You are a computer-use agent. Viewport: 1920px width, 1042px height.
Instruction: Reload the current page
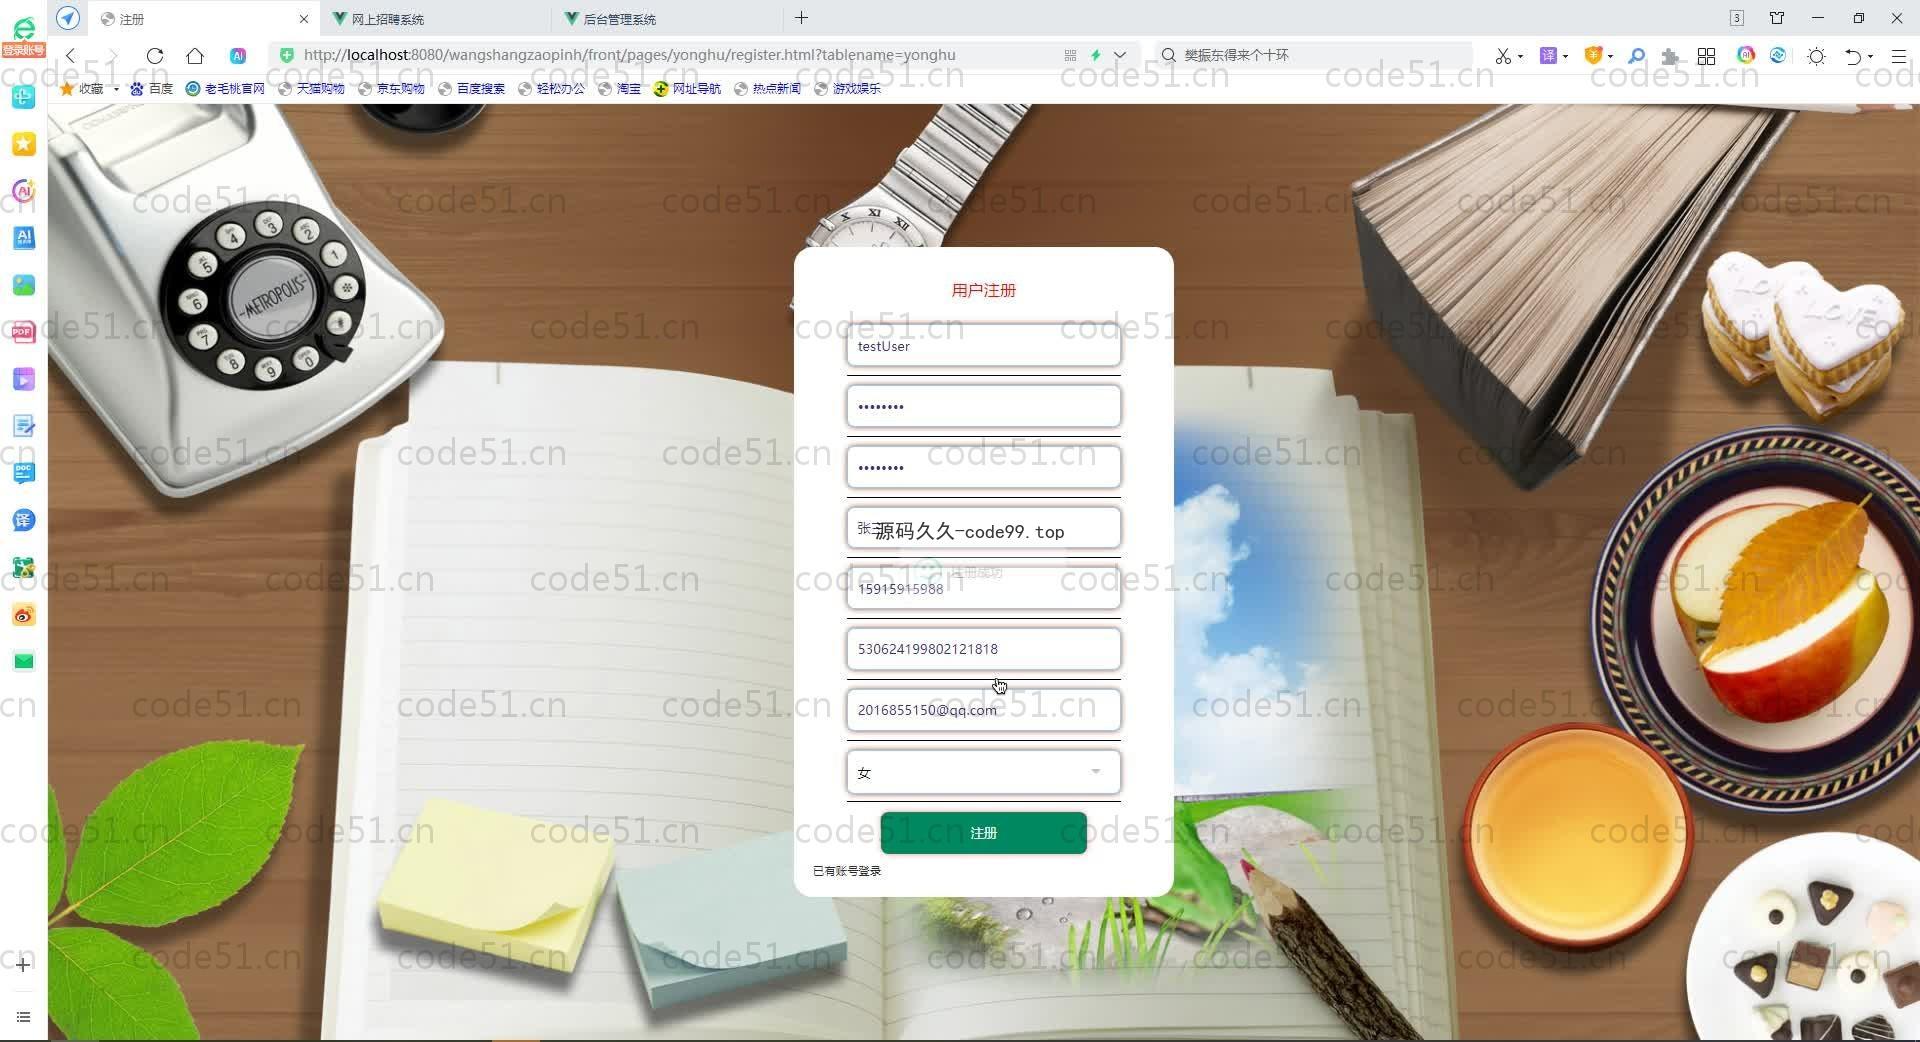click(x=155, y=56)
